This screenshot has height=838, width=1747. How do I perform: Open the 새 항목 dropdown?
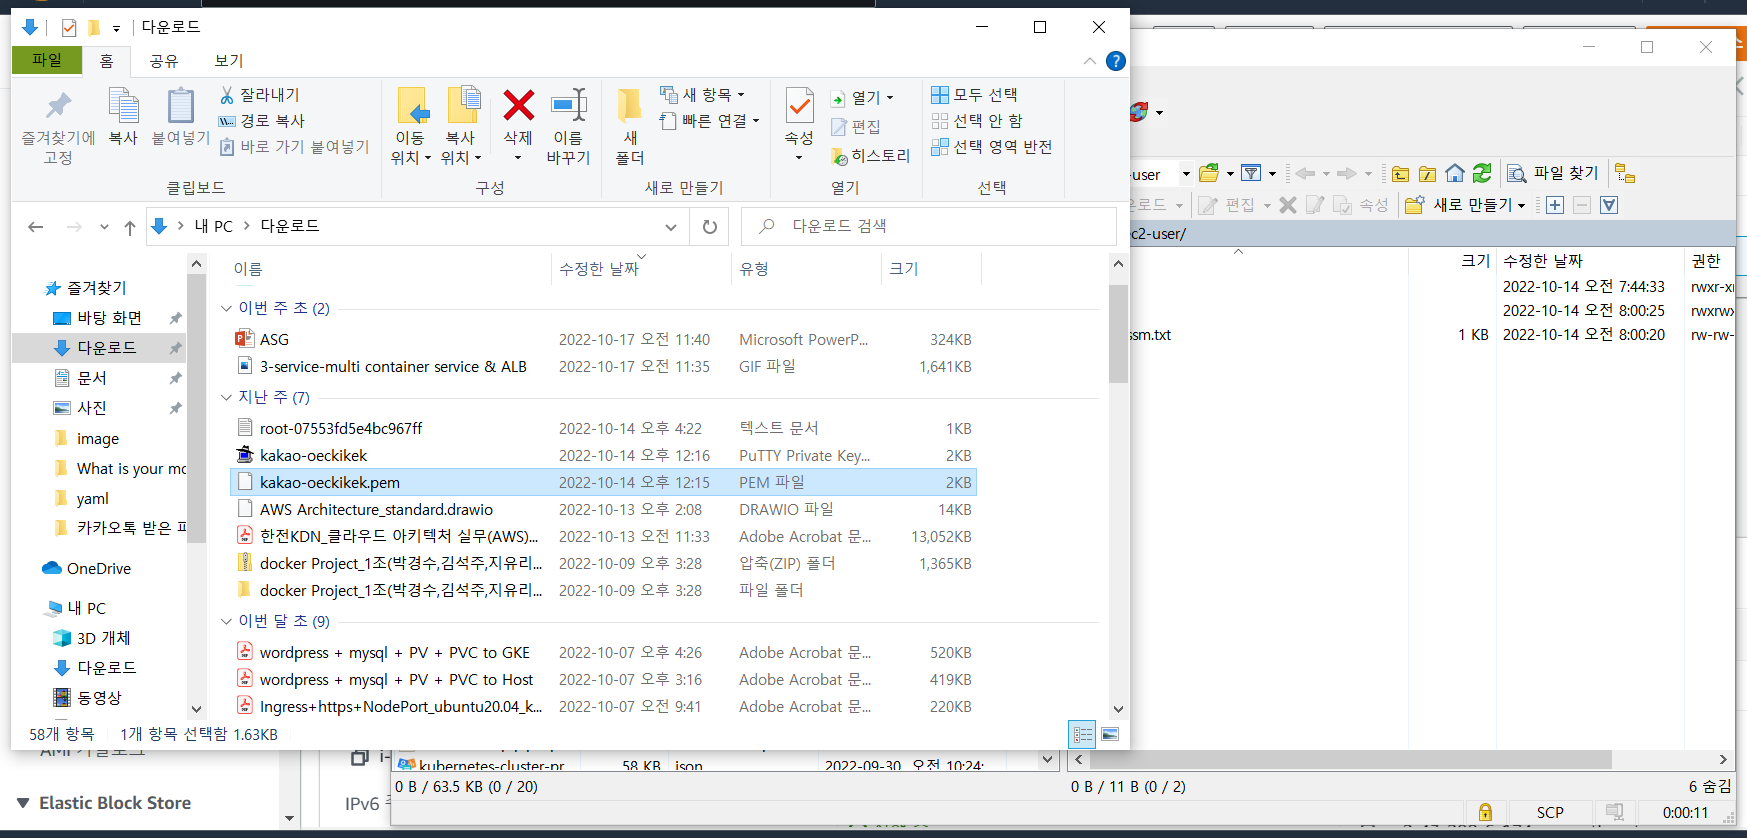click(703, 95)
